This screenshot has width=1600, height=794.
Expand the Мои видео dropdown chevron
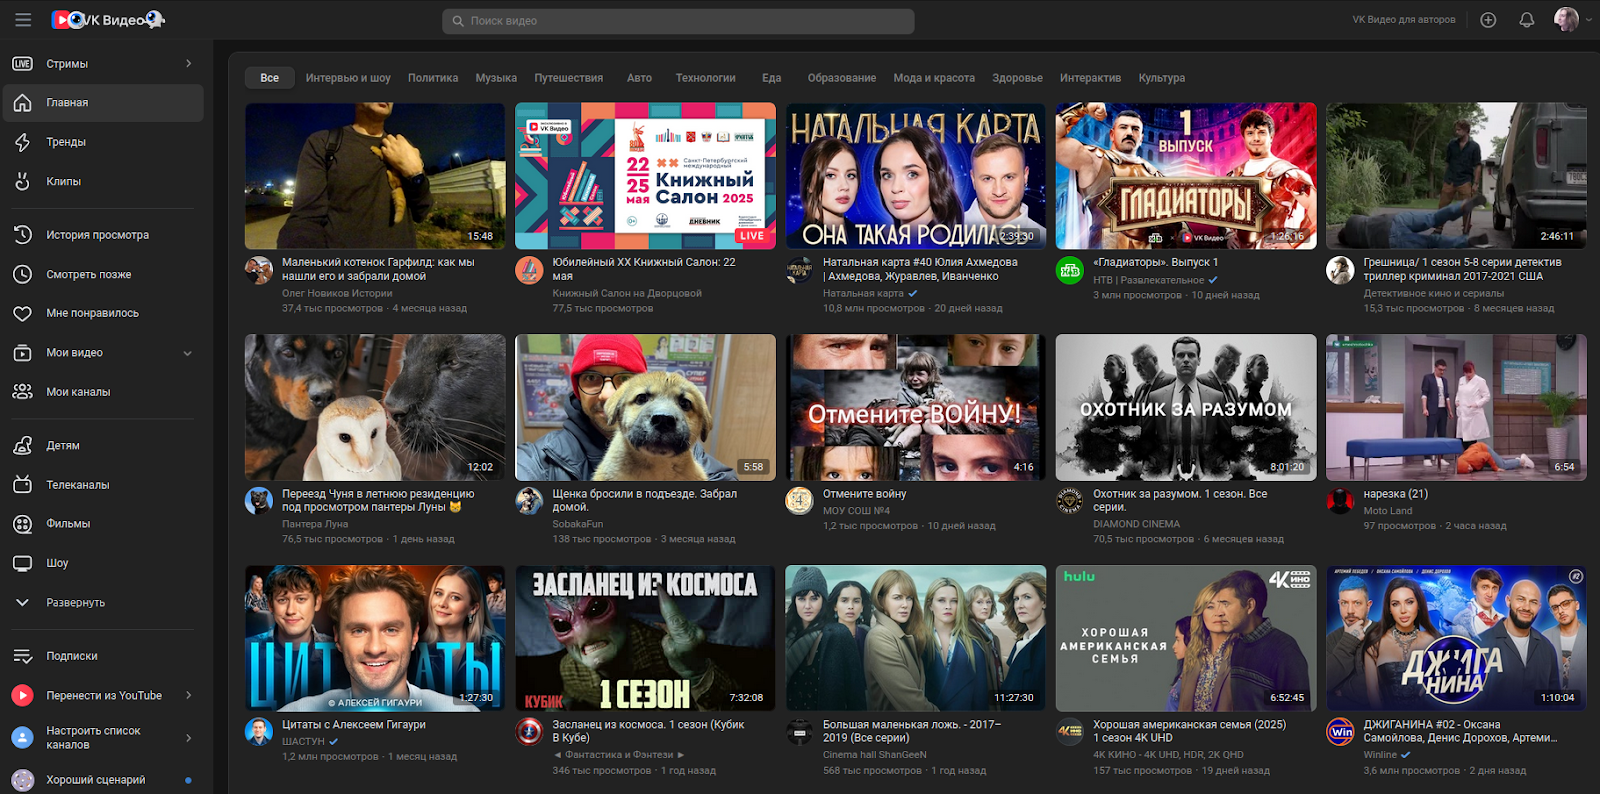point(188,353)
